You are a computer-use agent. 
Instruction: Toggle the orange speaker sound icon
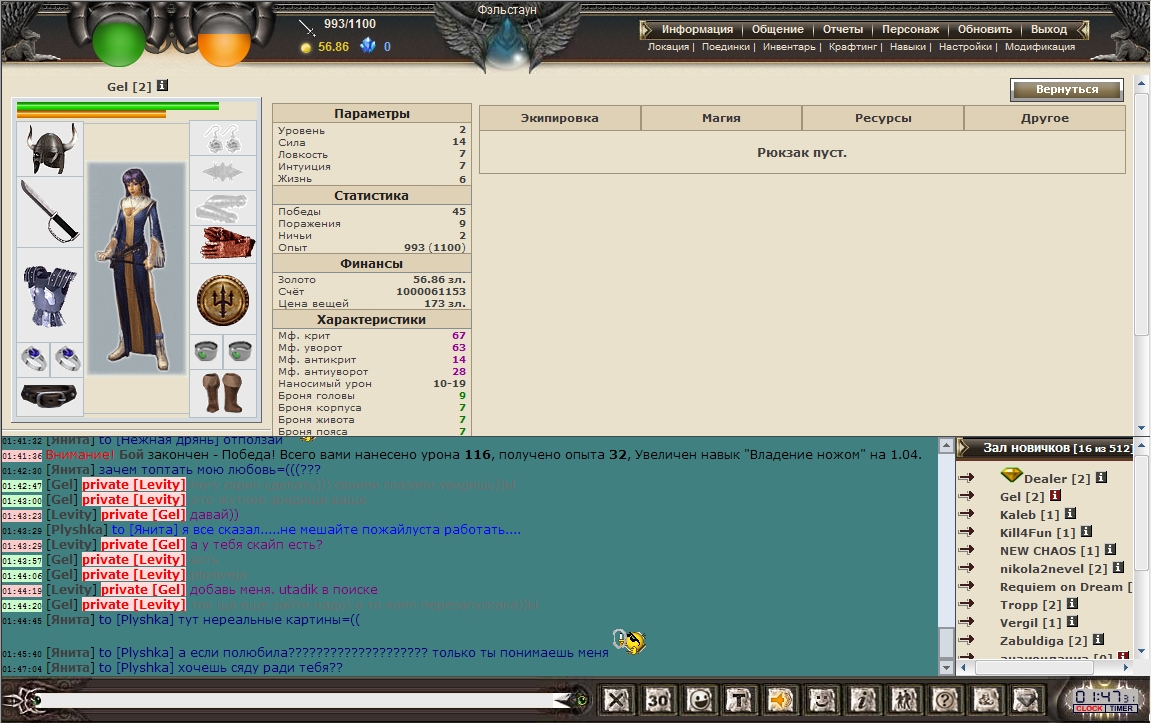780,700
